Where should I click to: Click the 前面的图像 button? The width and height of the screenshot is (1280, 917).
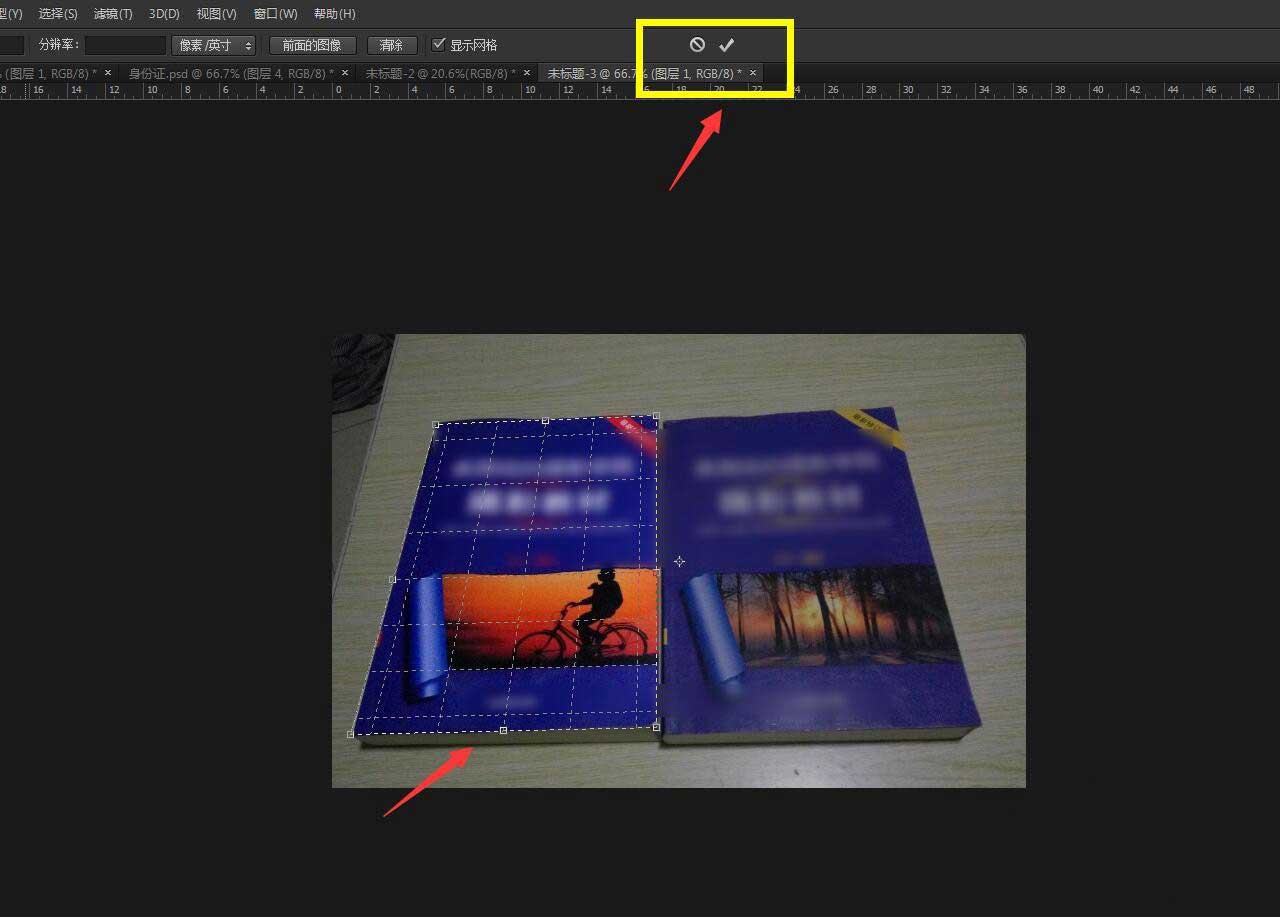click(312, 45)
